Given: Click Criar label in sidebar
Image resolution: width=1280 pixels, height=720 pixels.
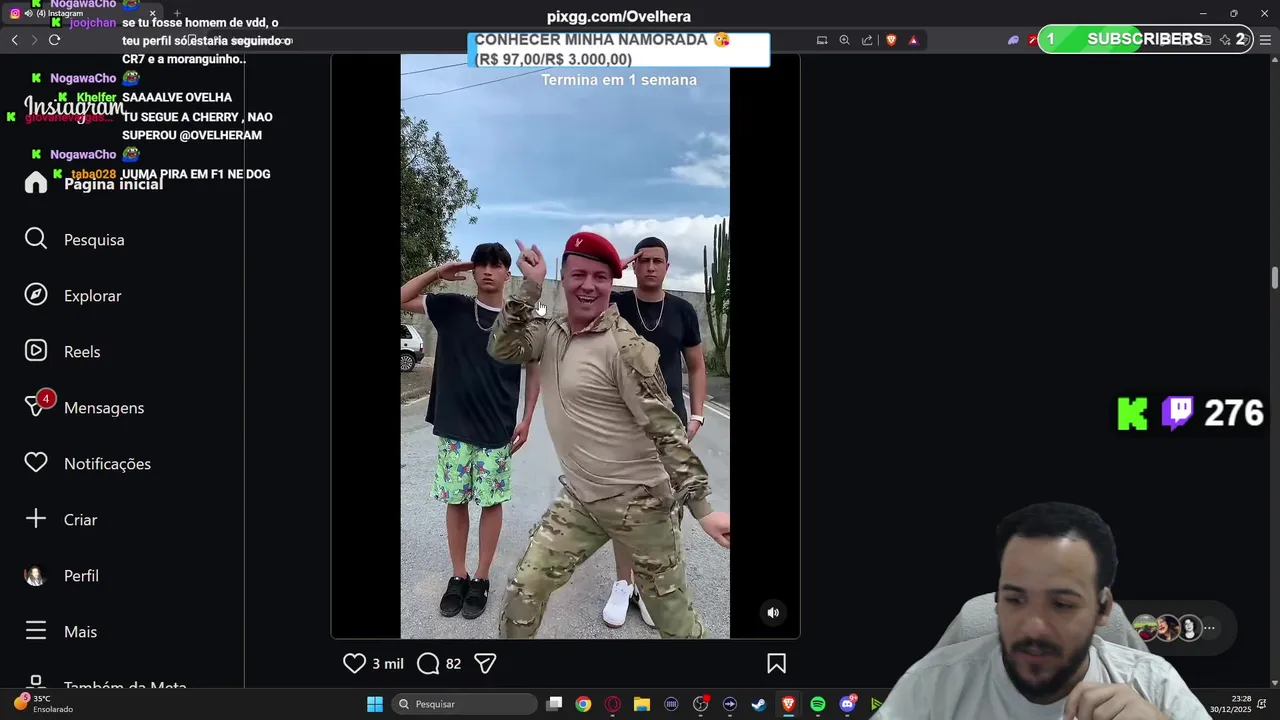Looking at the screenshot, I should coord(80,520).
